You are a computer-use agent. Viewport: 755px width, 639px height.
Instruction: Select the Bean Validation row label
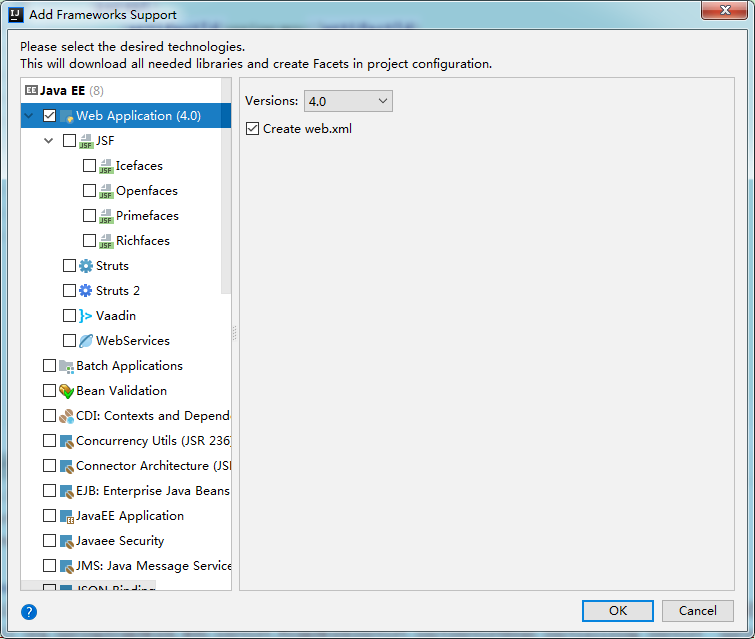pos(121,391)
